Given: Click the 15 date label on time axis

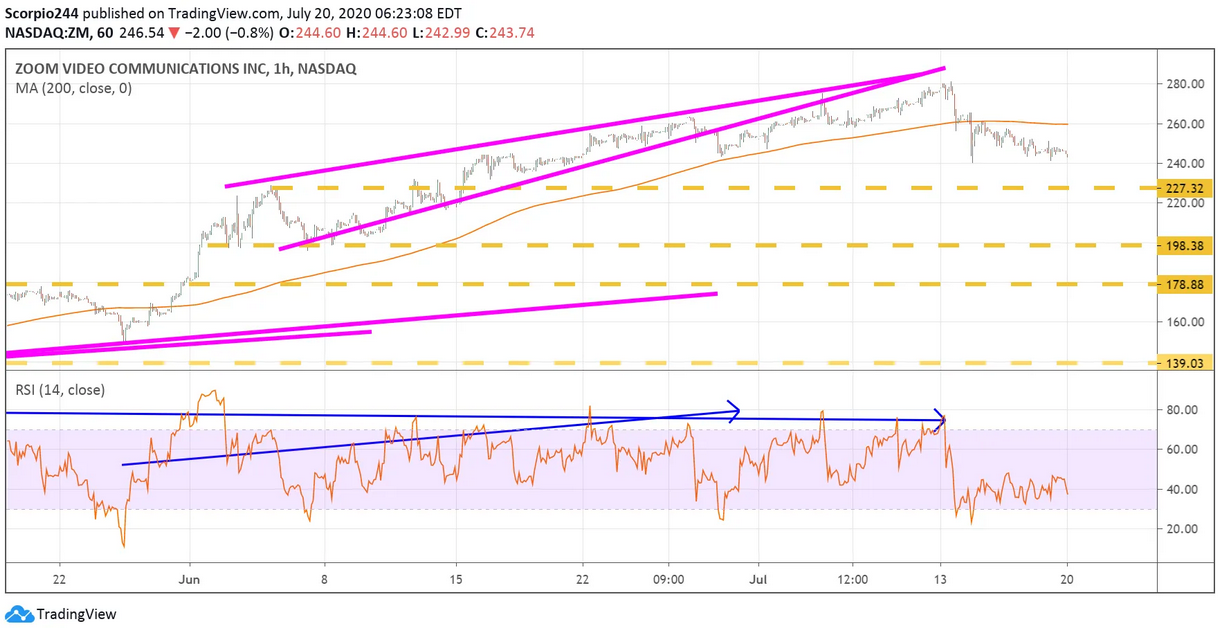Looking at the screenshot, I should [455, 579].
